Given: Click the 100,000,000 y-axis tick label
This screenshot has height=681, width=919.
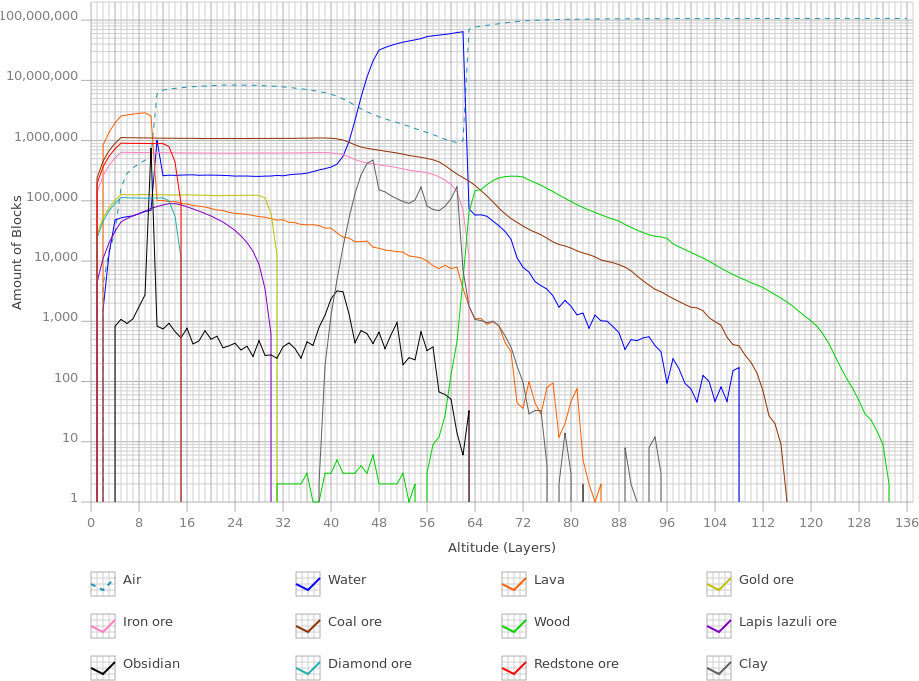Looking at the screenshot, I should pos(39,16).
